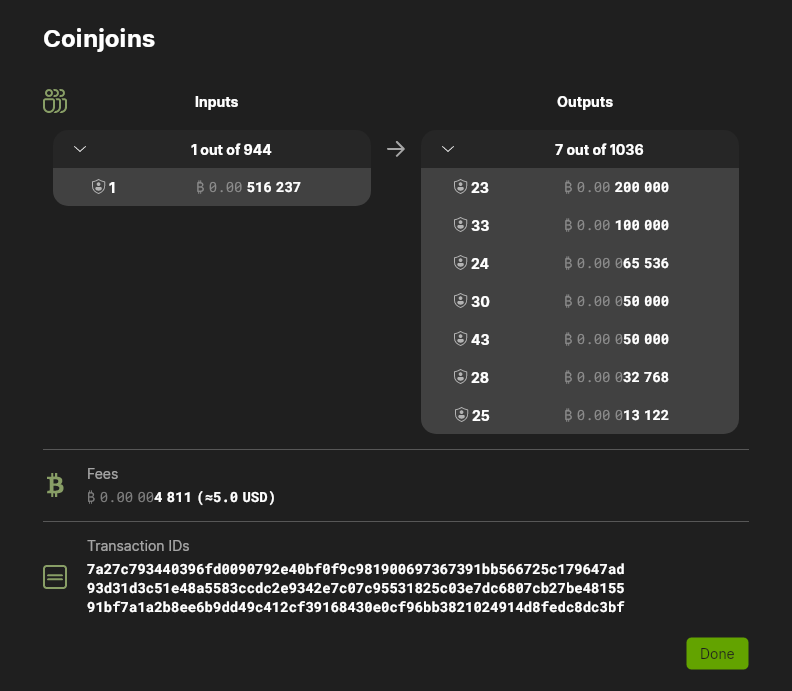Click the Inputs column heading

coord(216,102)
